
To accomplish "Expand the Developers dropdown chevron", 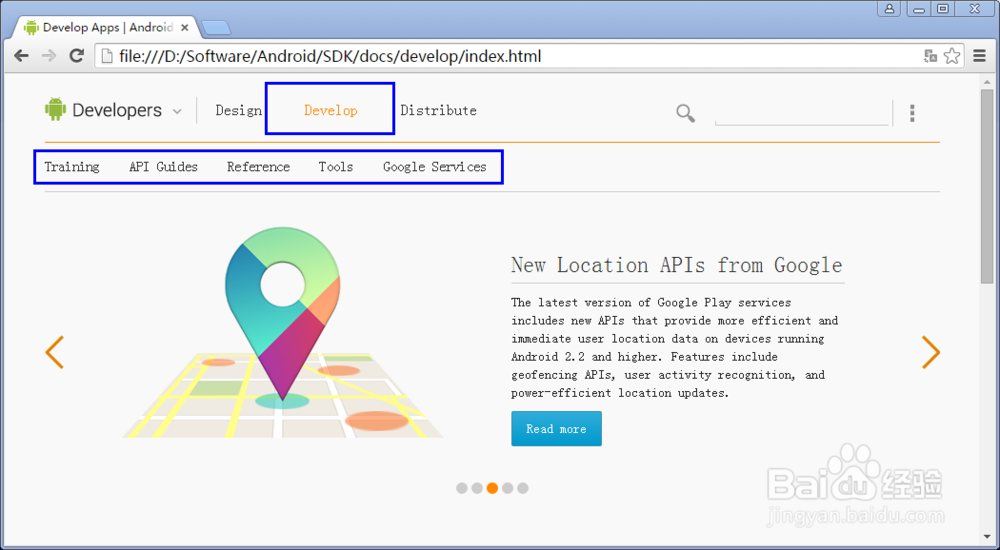I will [x=177, y=112].
